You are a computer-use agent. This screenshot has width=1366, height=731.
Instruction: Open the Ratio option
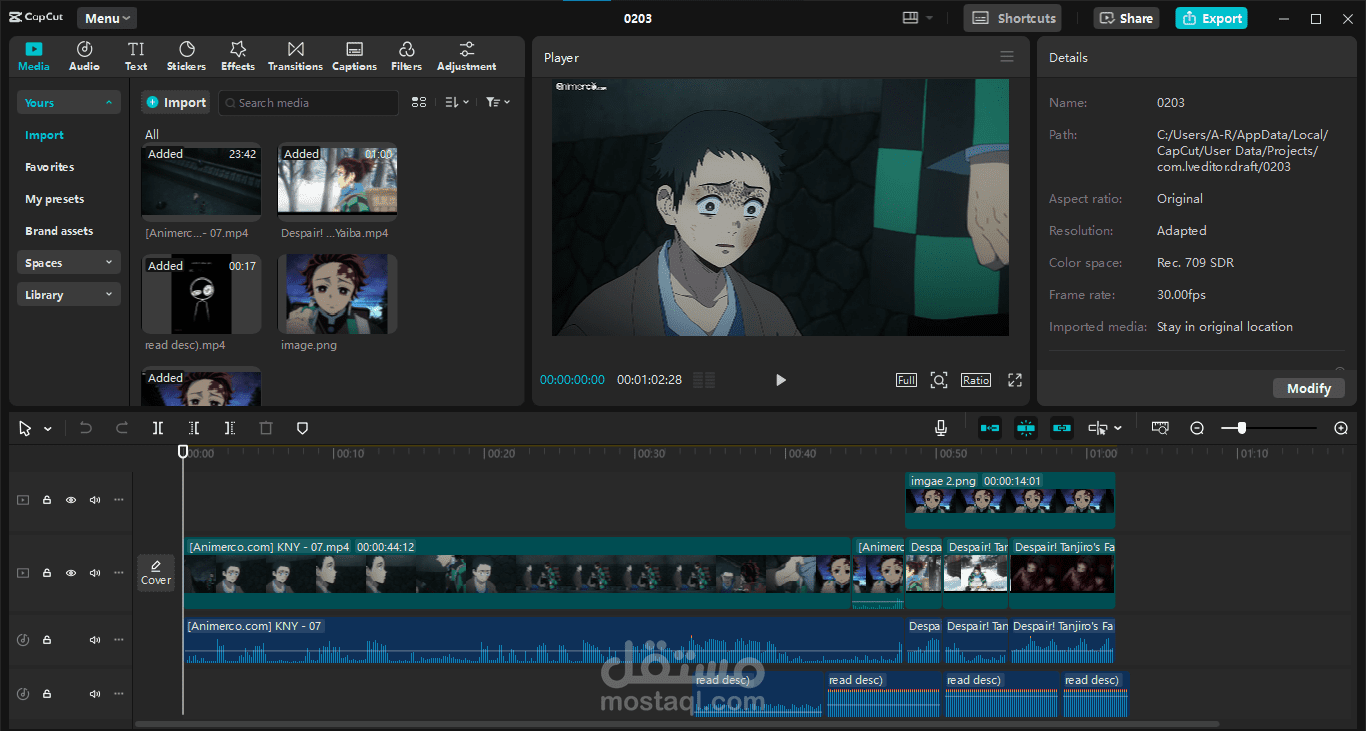click(x=976, y=380)
